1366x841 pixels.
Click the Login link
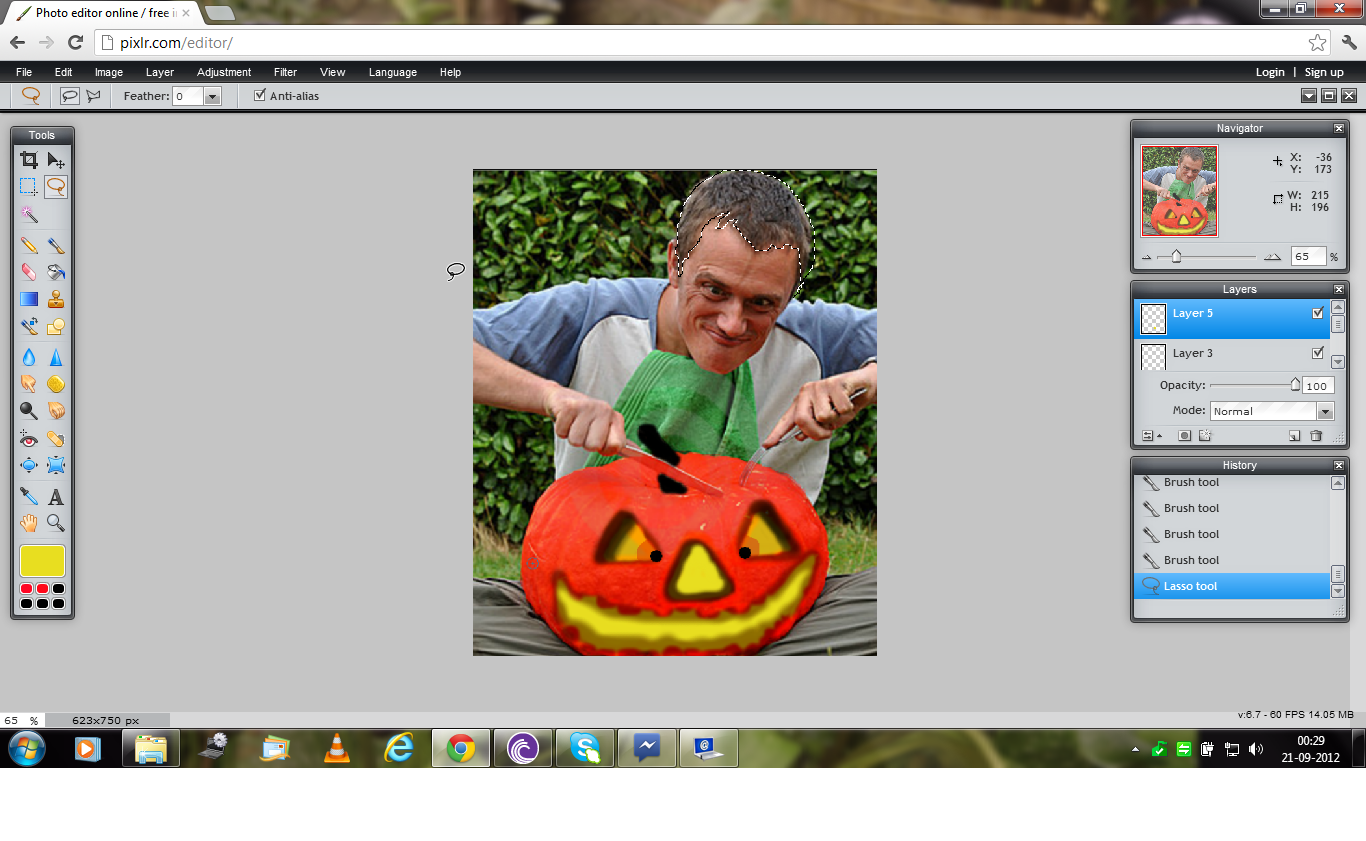[x=1270, y=72]
